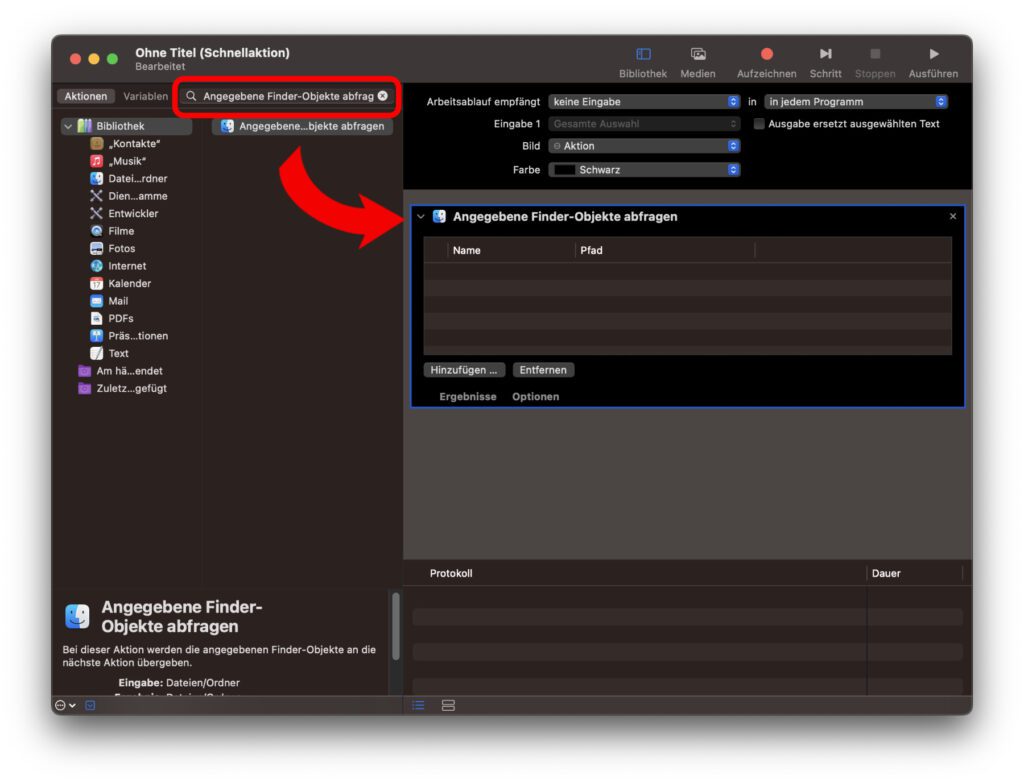
Task: Remove the action with its close x
Action: click(952, 216)
